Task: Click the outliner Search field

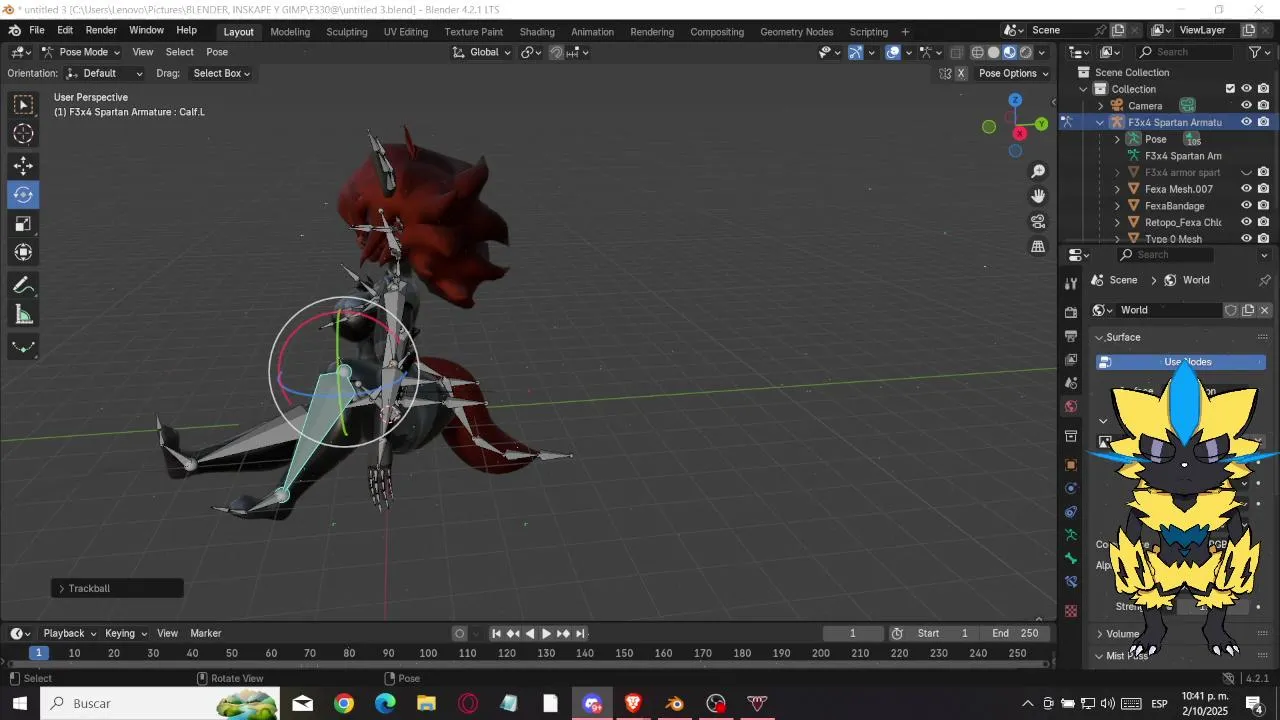Action: tap(1185, 52)
